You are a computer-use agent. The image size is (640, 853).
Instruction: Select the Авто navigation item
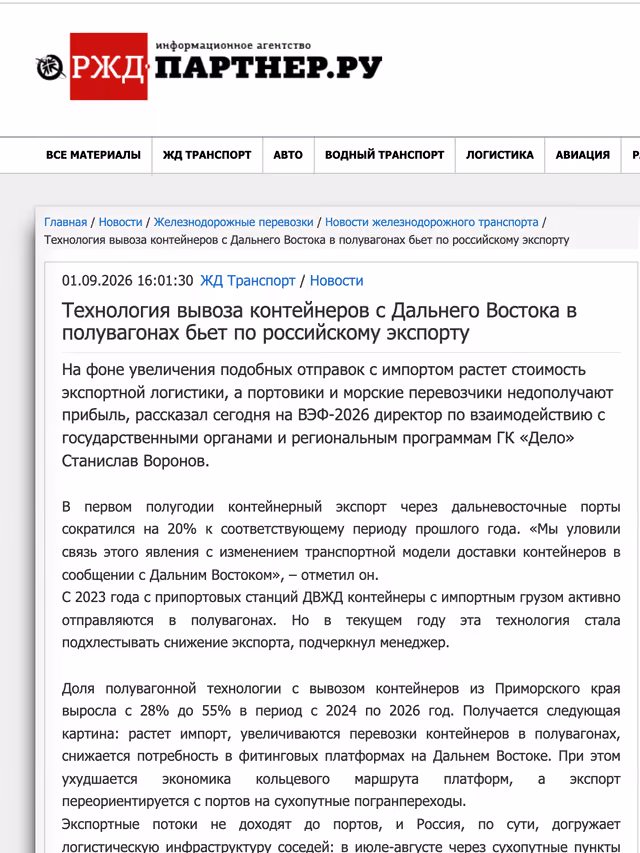coord(288,155)
